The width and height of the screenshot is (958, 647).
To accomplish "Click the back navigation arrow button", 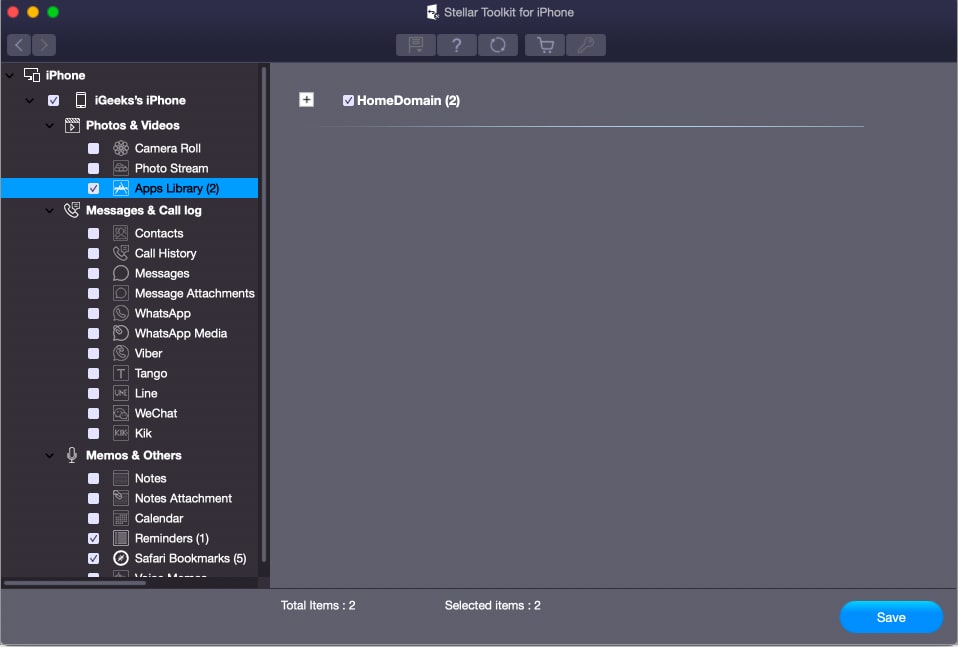I will (19, 45).
